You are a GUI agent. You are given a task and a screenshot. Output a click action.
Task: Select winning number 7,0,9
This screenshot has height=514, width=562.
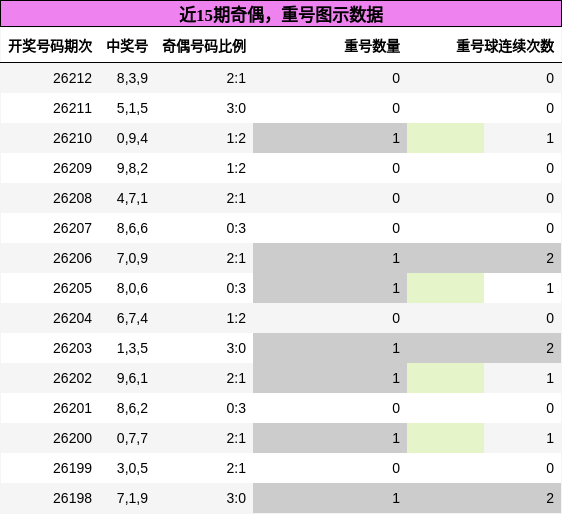click(x=132, y=258)
